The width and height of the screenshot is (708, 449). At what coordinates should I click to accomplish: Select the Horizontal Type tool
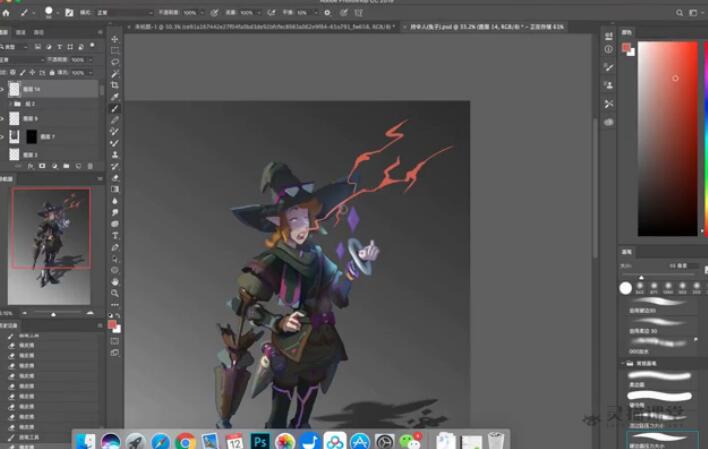point(115,236)
